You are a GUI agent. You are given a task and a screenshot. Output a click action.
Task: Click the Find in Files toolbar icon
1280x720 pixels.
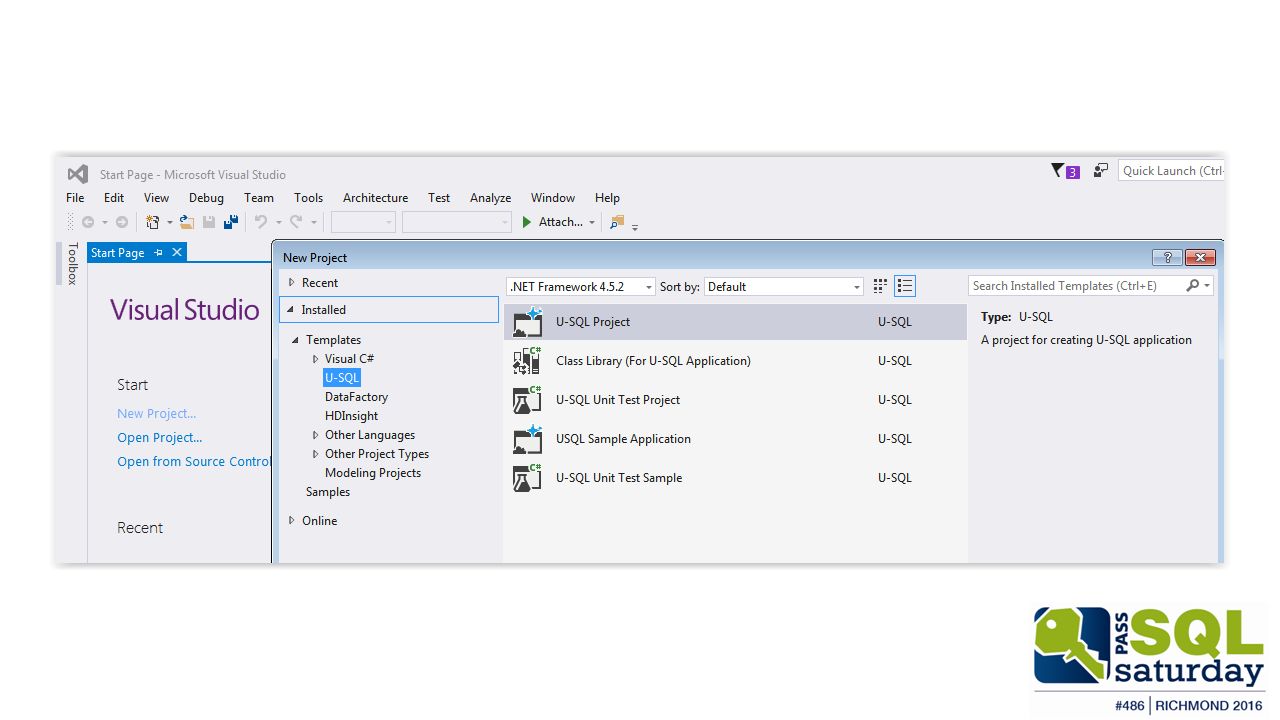(617, 222)
